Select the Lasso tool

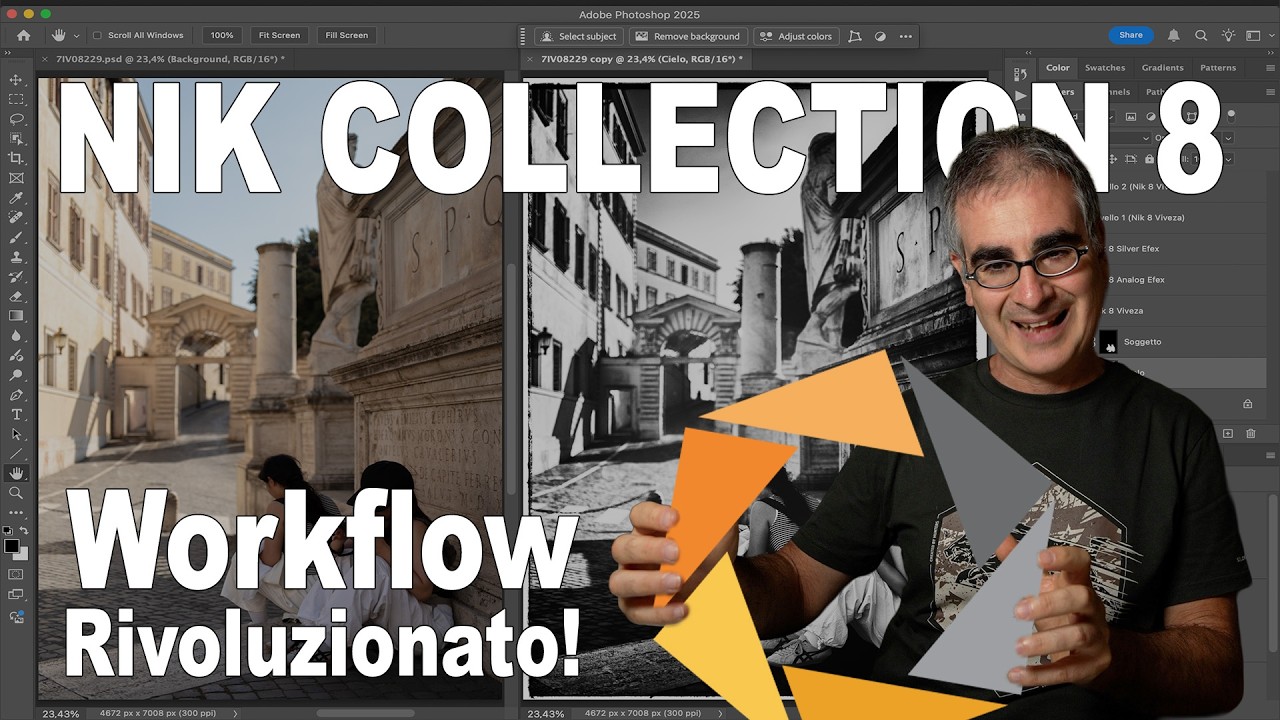tap(16, 119)
